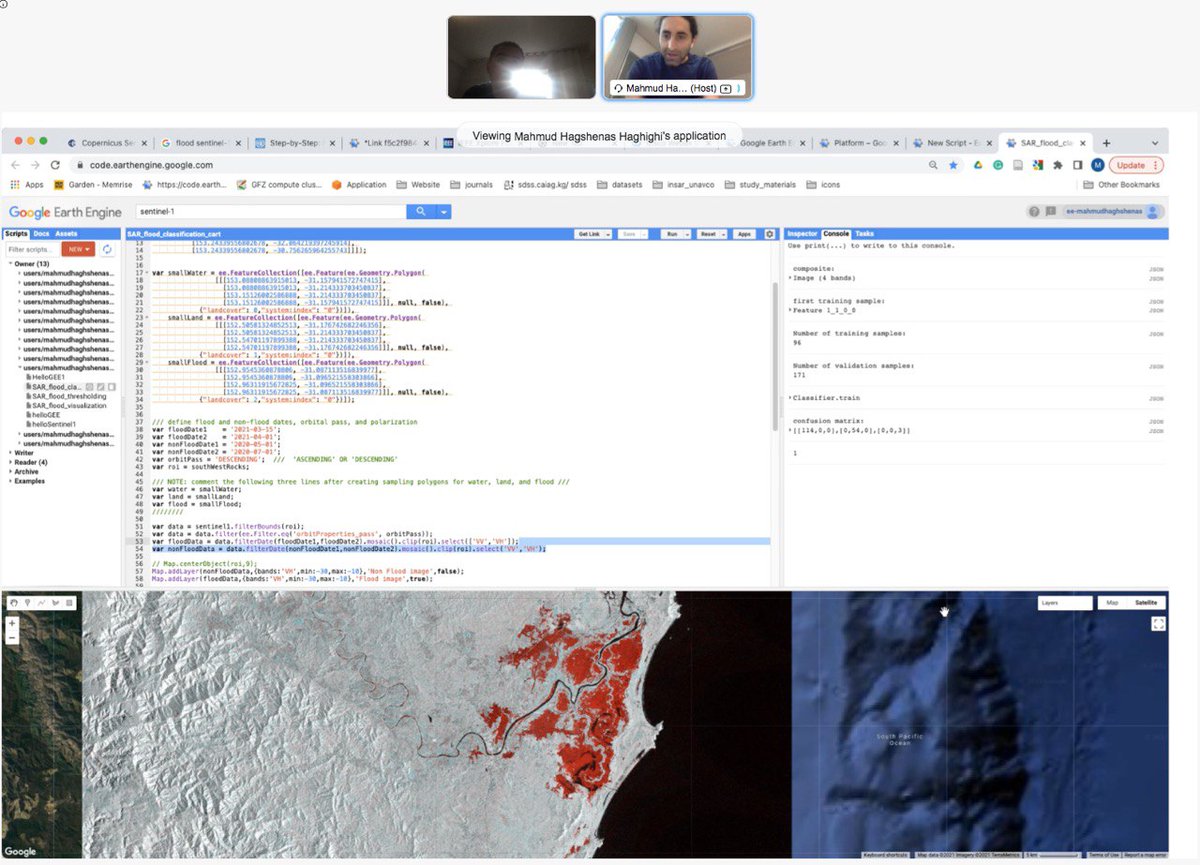Open the datasets bookmark folder

click(x=621, y=184)
